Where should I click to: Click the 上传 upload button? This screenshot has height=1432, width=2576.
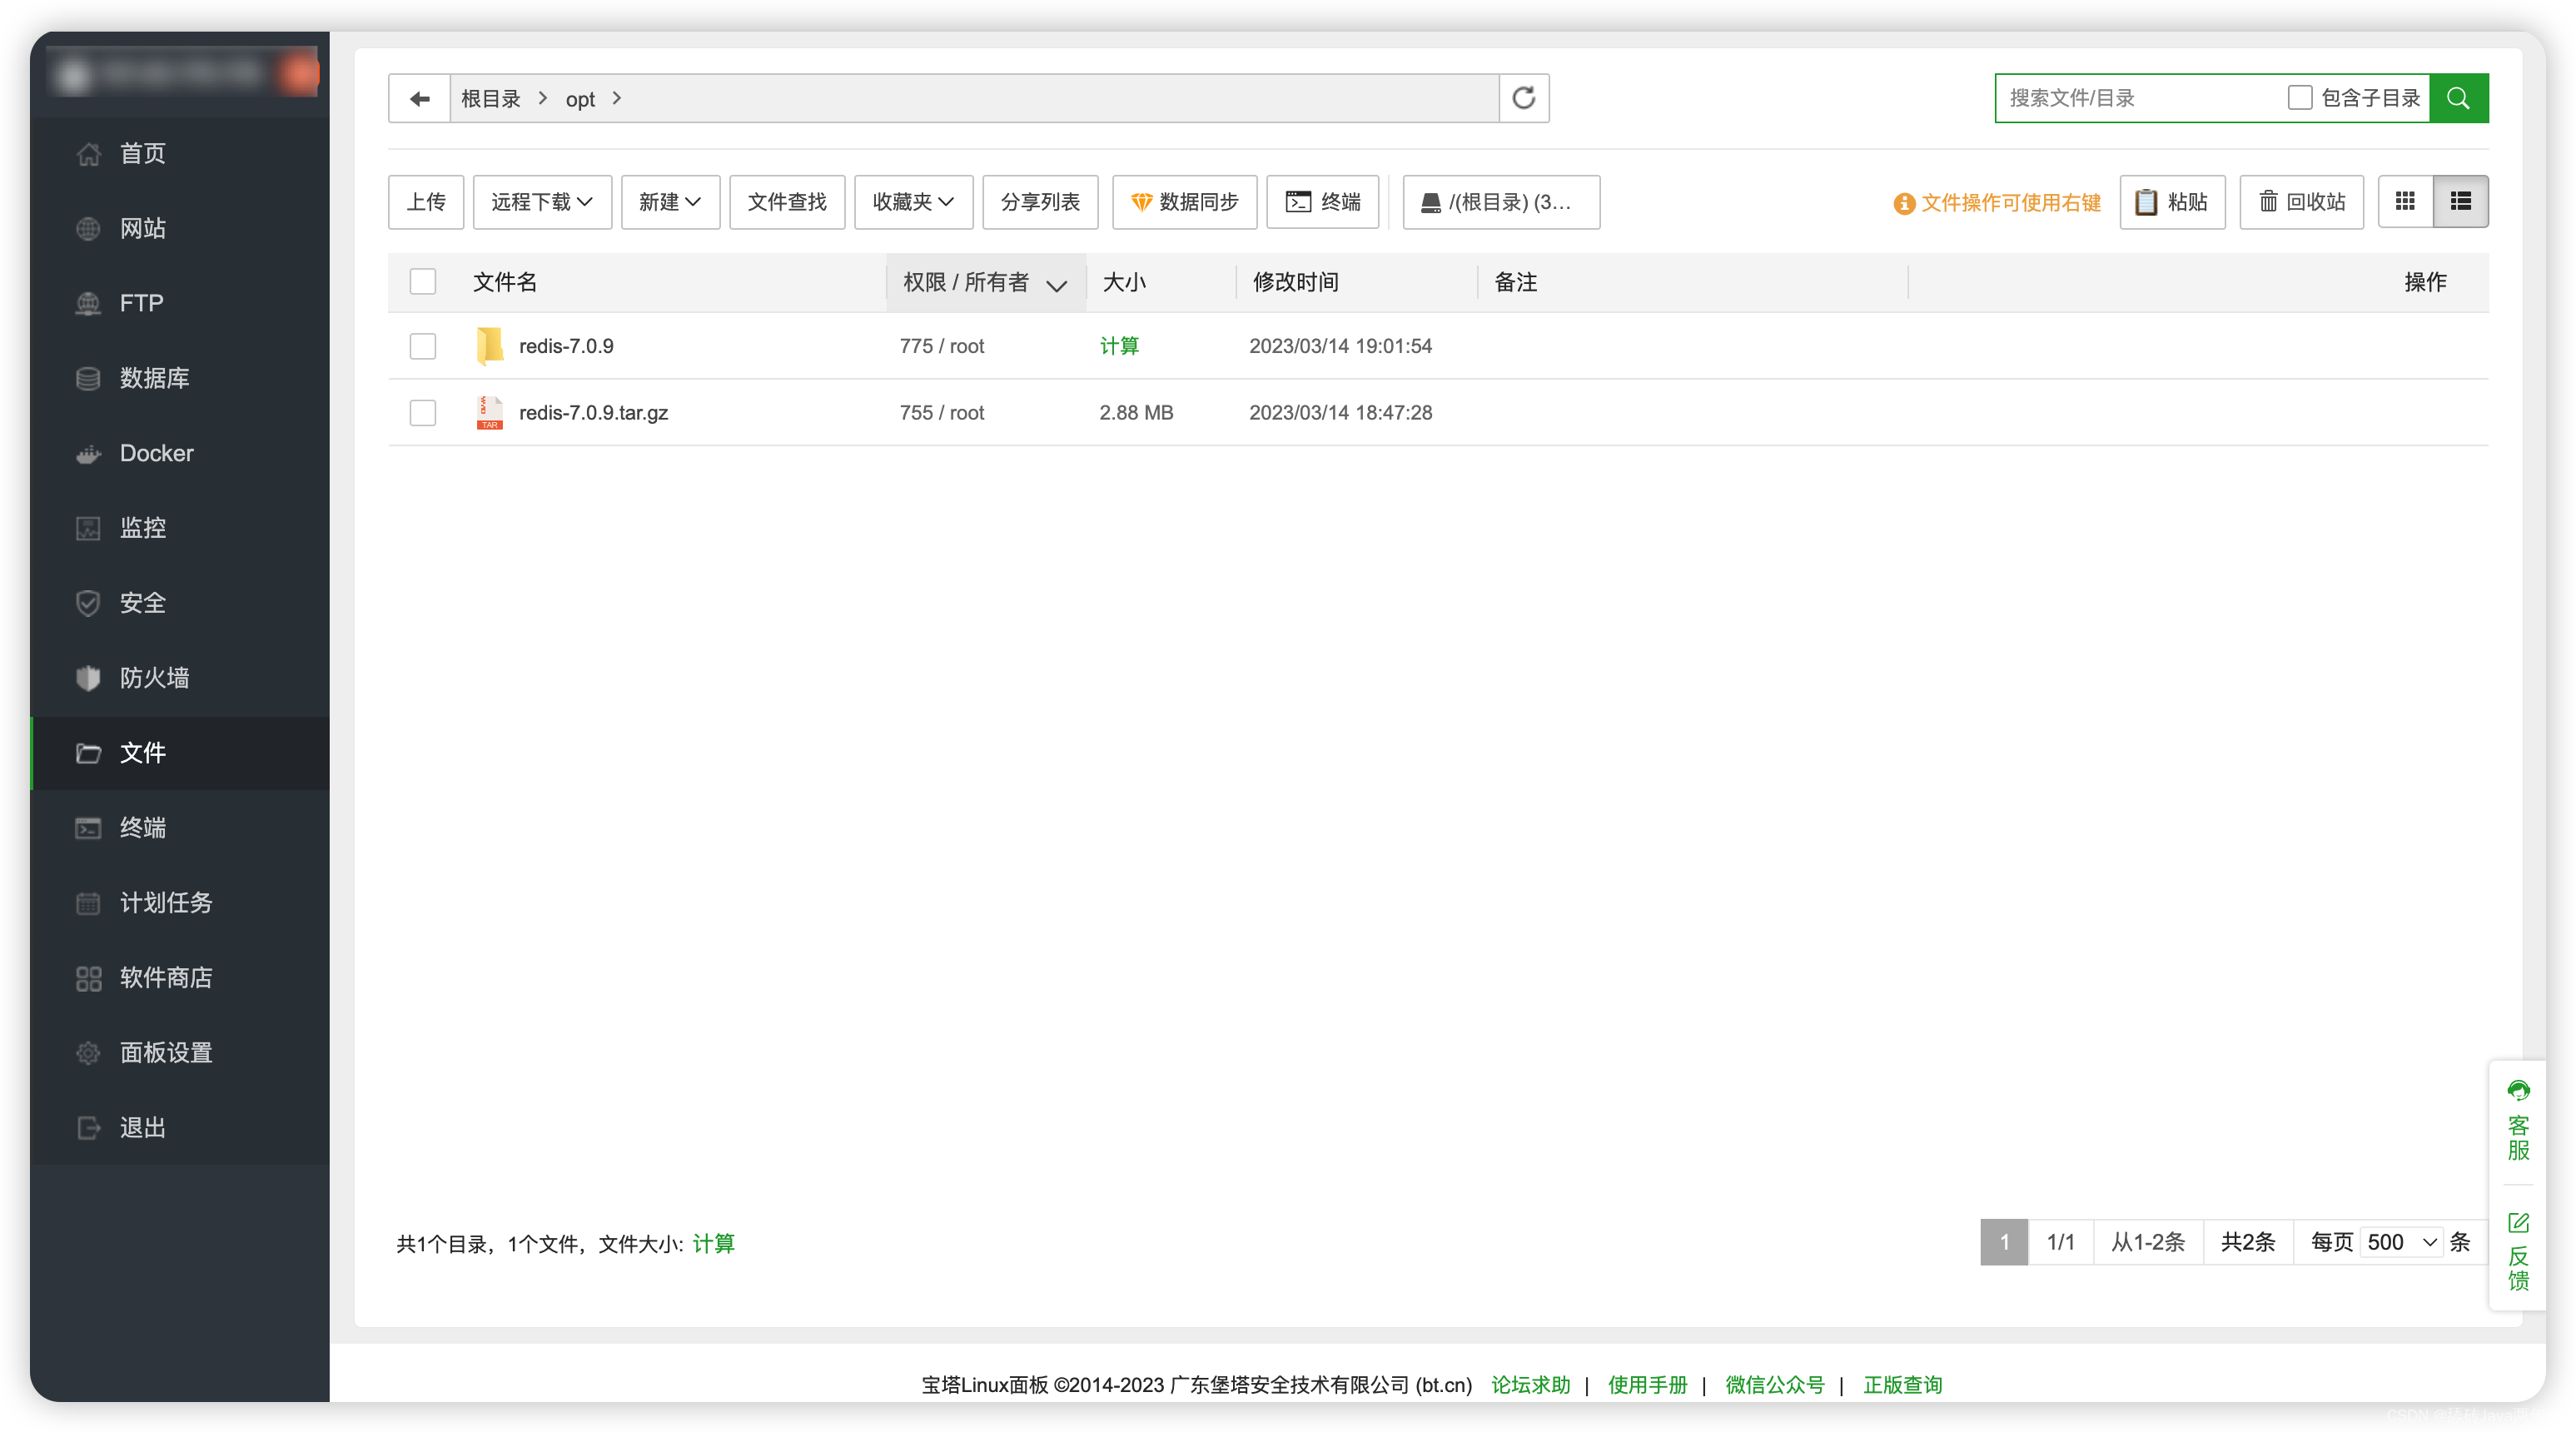point(426,202)
